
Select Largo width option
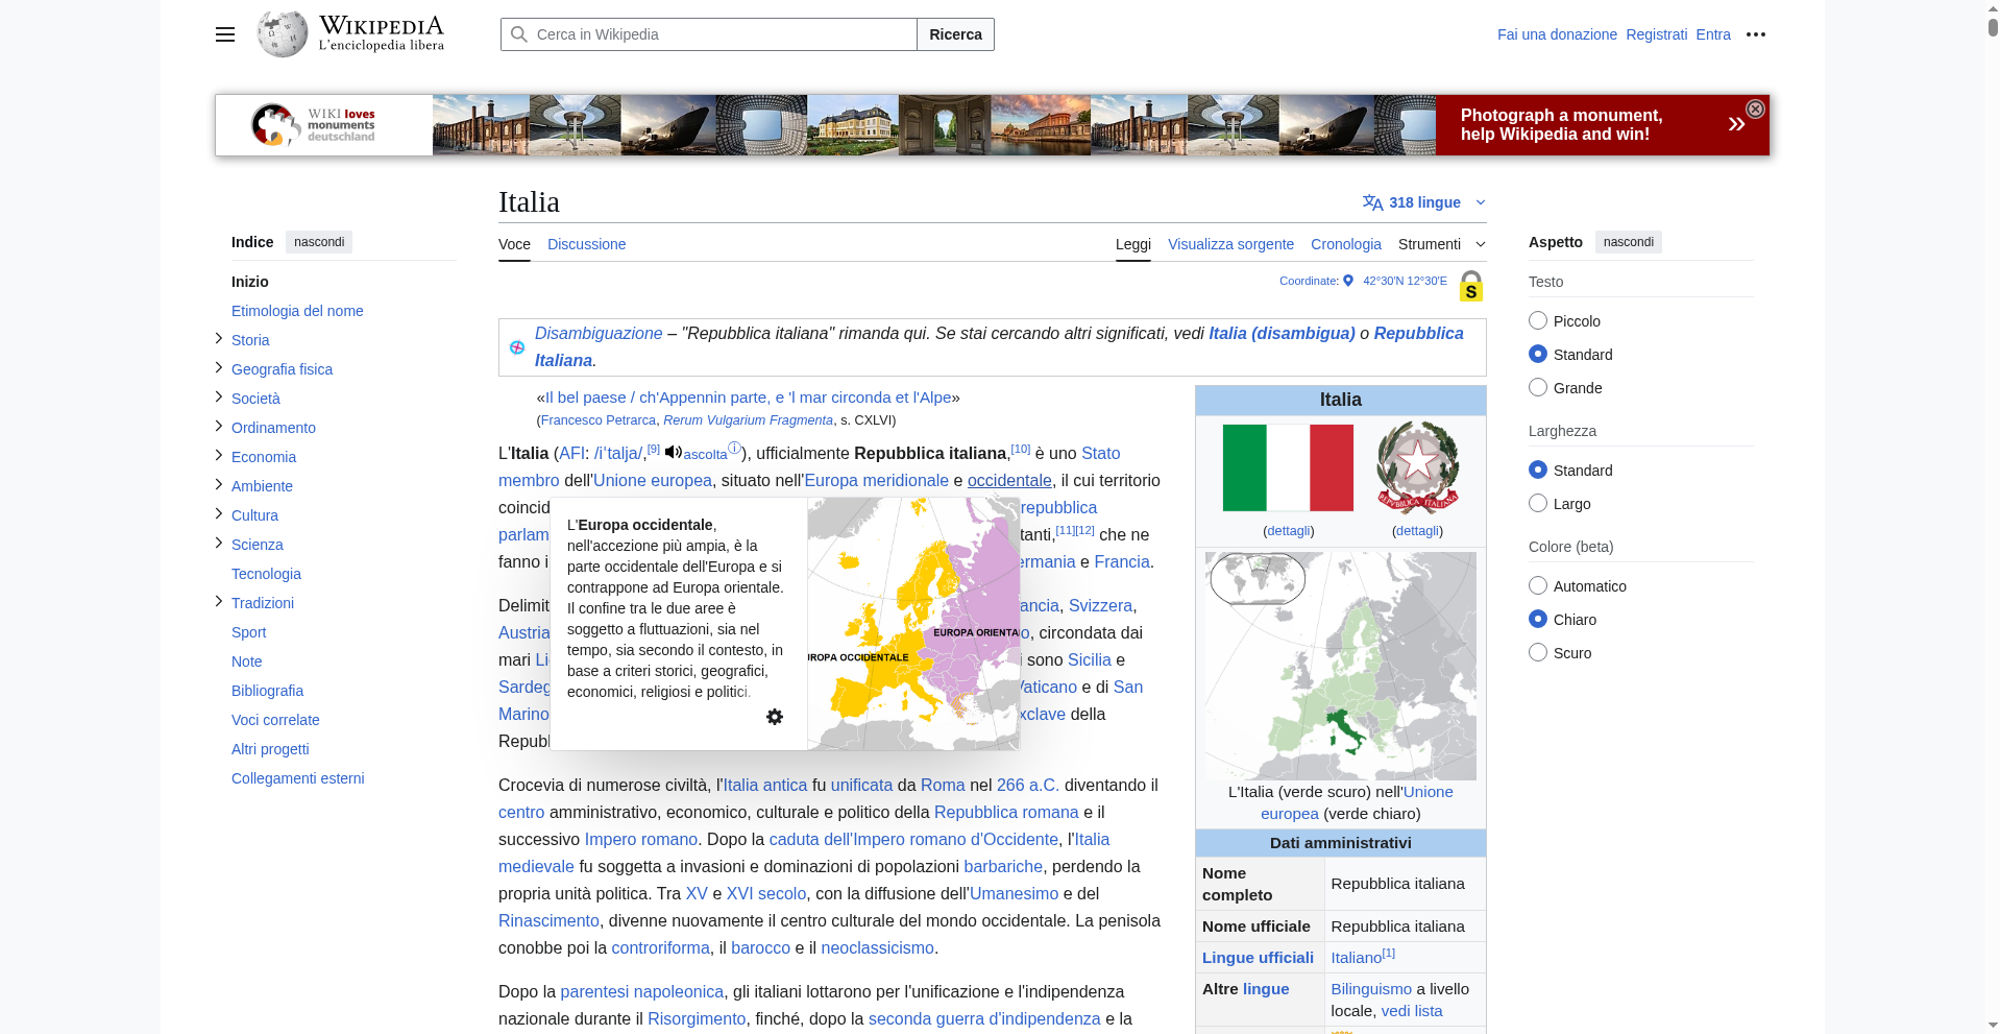pos(1538,503)
